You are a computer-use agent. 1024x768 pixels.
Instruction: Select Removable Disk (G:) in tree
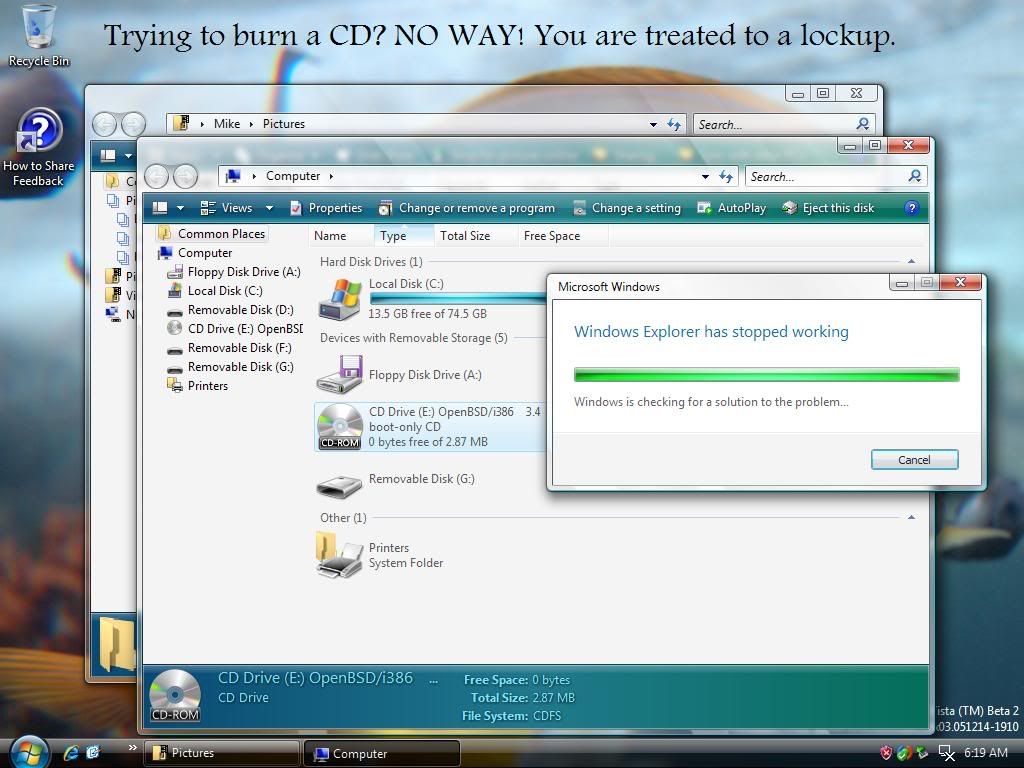[x=230, y=366]
